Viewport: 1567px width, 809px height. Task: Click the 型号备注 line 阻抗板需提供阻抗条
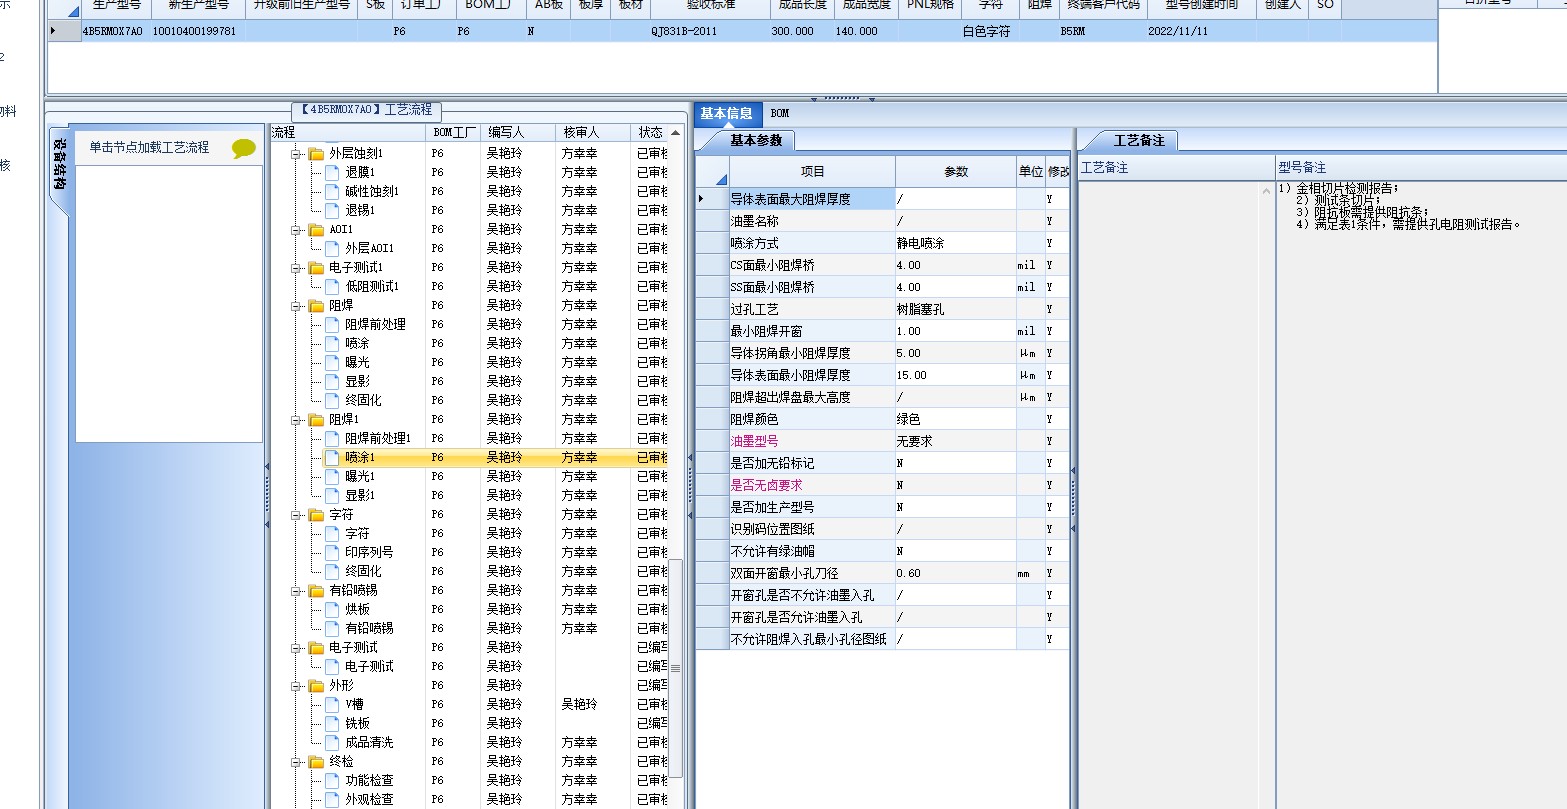(x=1362, y=212)
